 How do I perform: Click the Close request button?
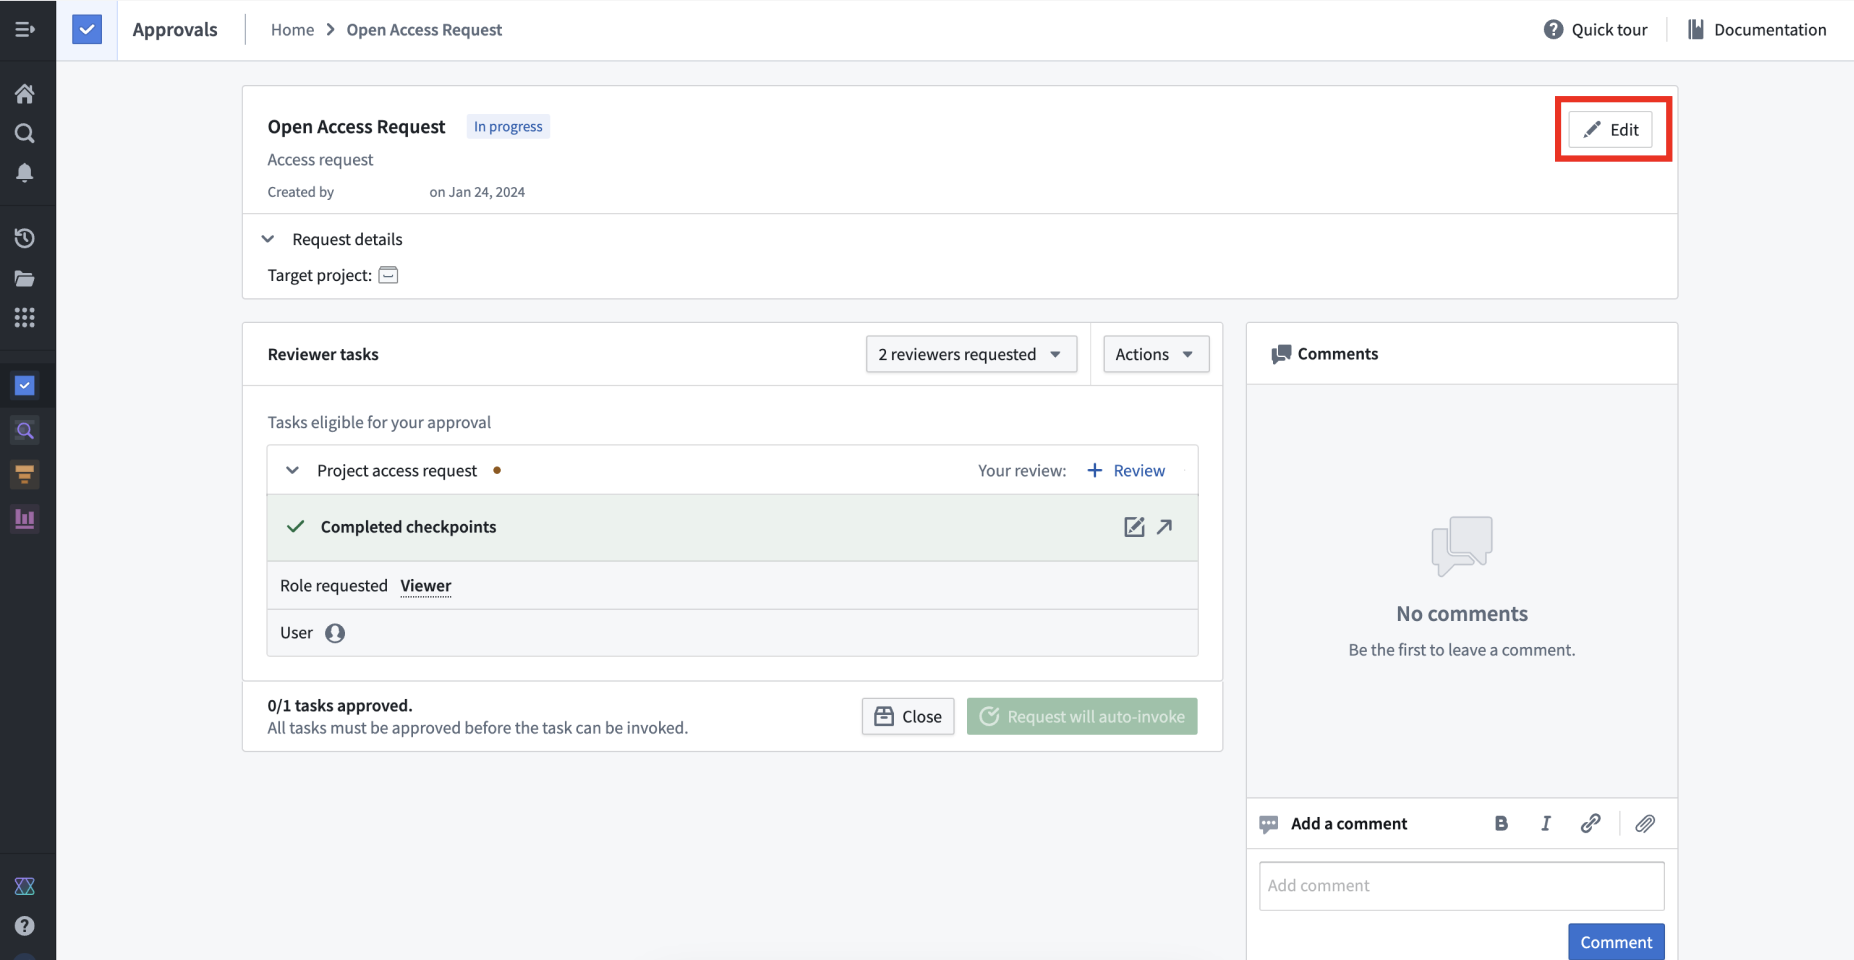pyautogui.click(x=908, y=716)
